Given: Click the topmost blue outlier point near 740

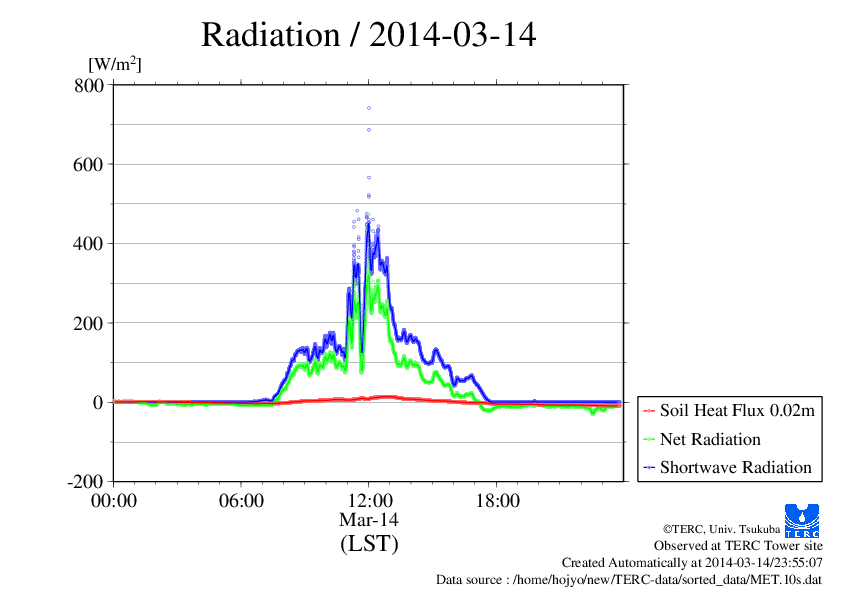Looking at the screenshot, I should (x=369, y=108).
